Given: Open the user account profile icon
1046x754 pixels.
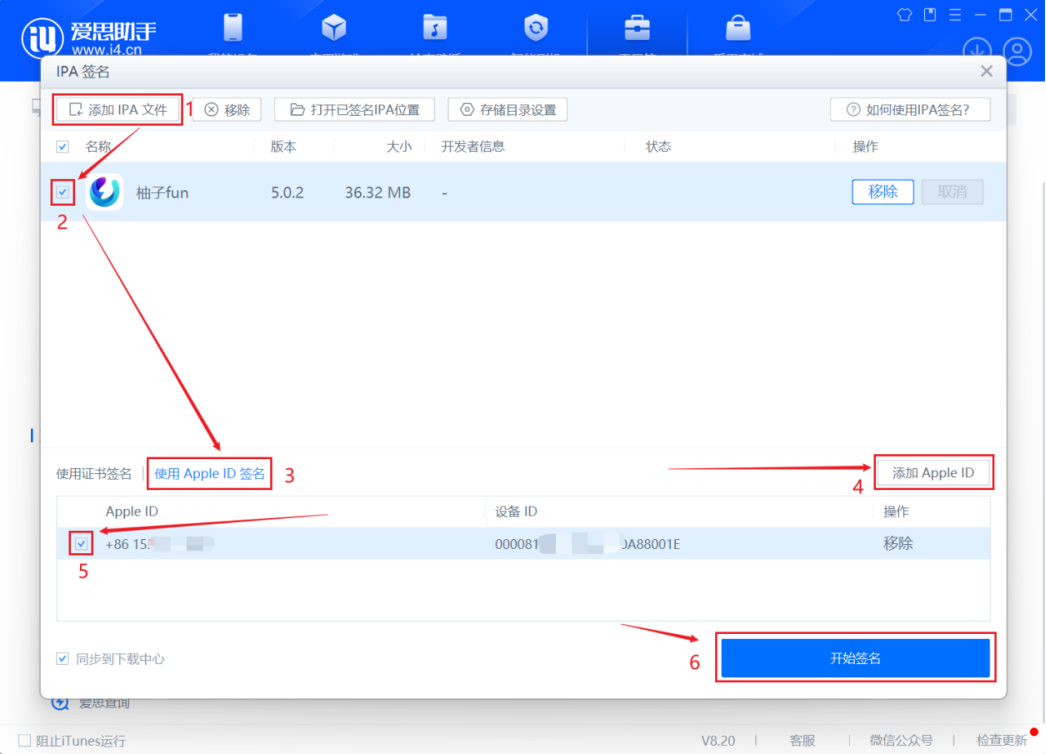Looking at the screenshot, I should [1018, 51].
